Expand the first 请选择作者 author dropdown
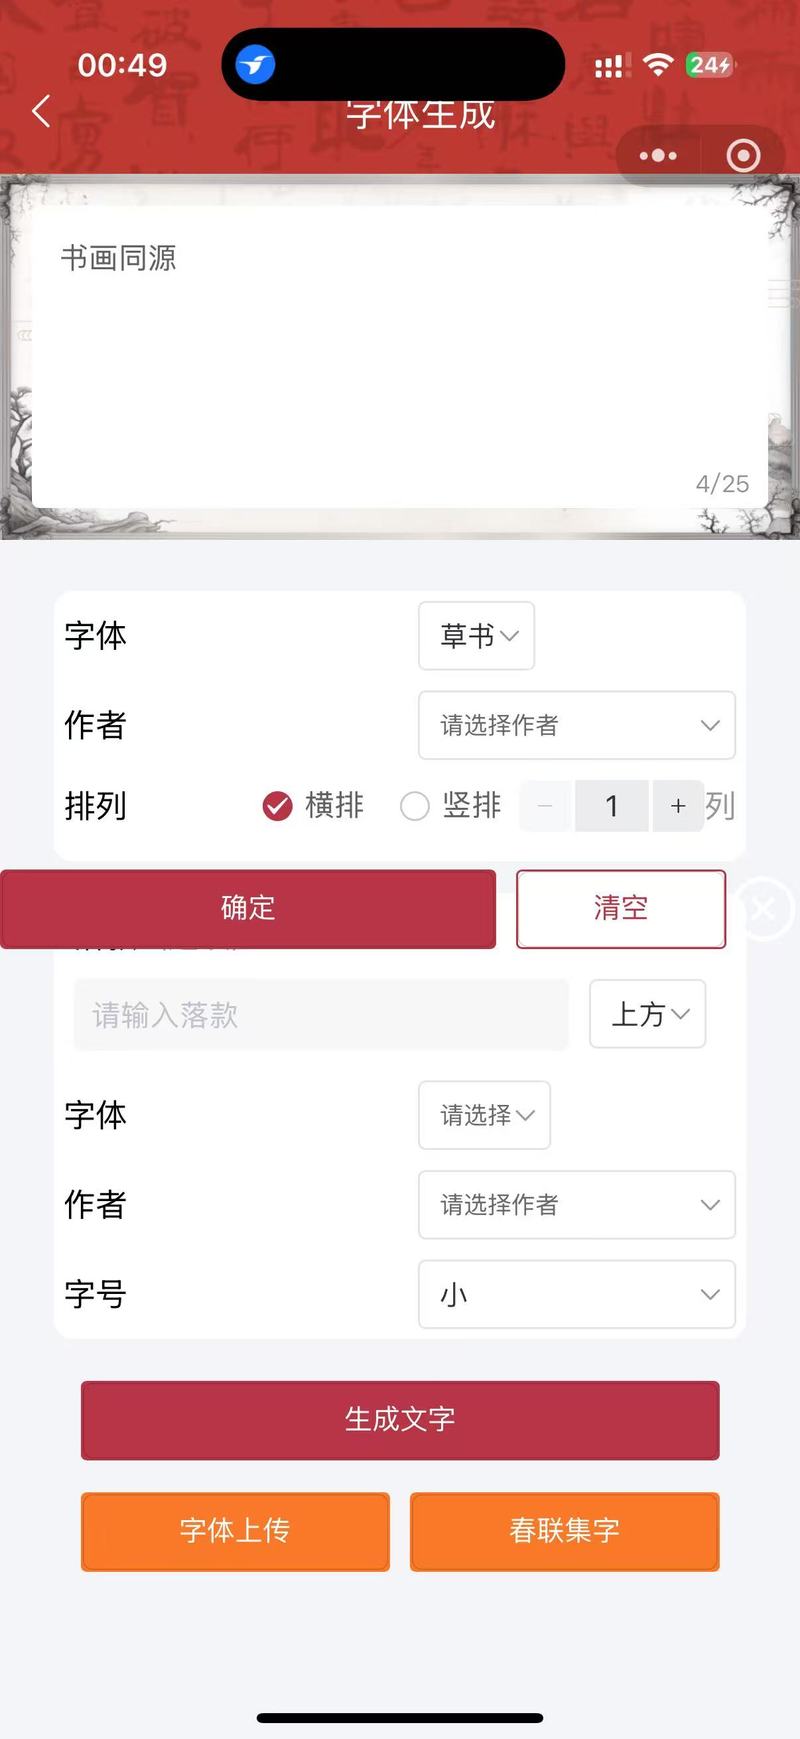 (x=576, y=725)
